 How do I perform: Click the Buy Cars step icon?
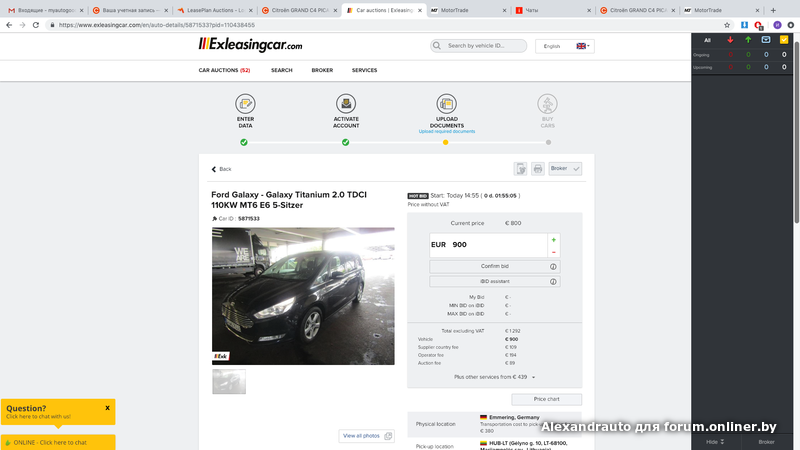[547, 104]
